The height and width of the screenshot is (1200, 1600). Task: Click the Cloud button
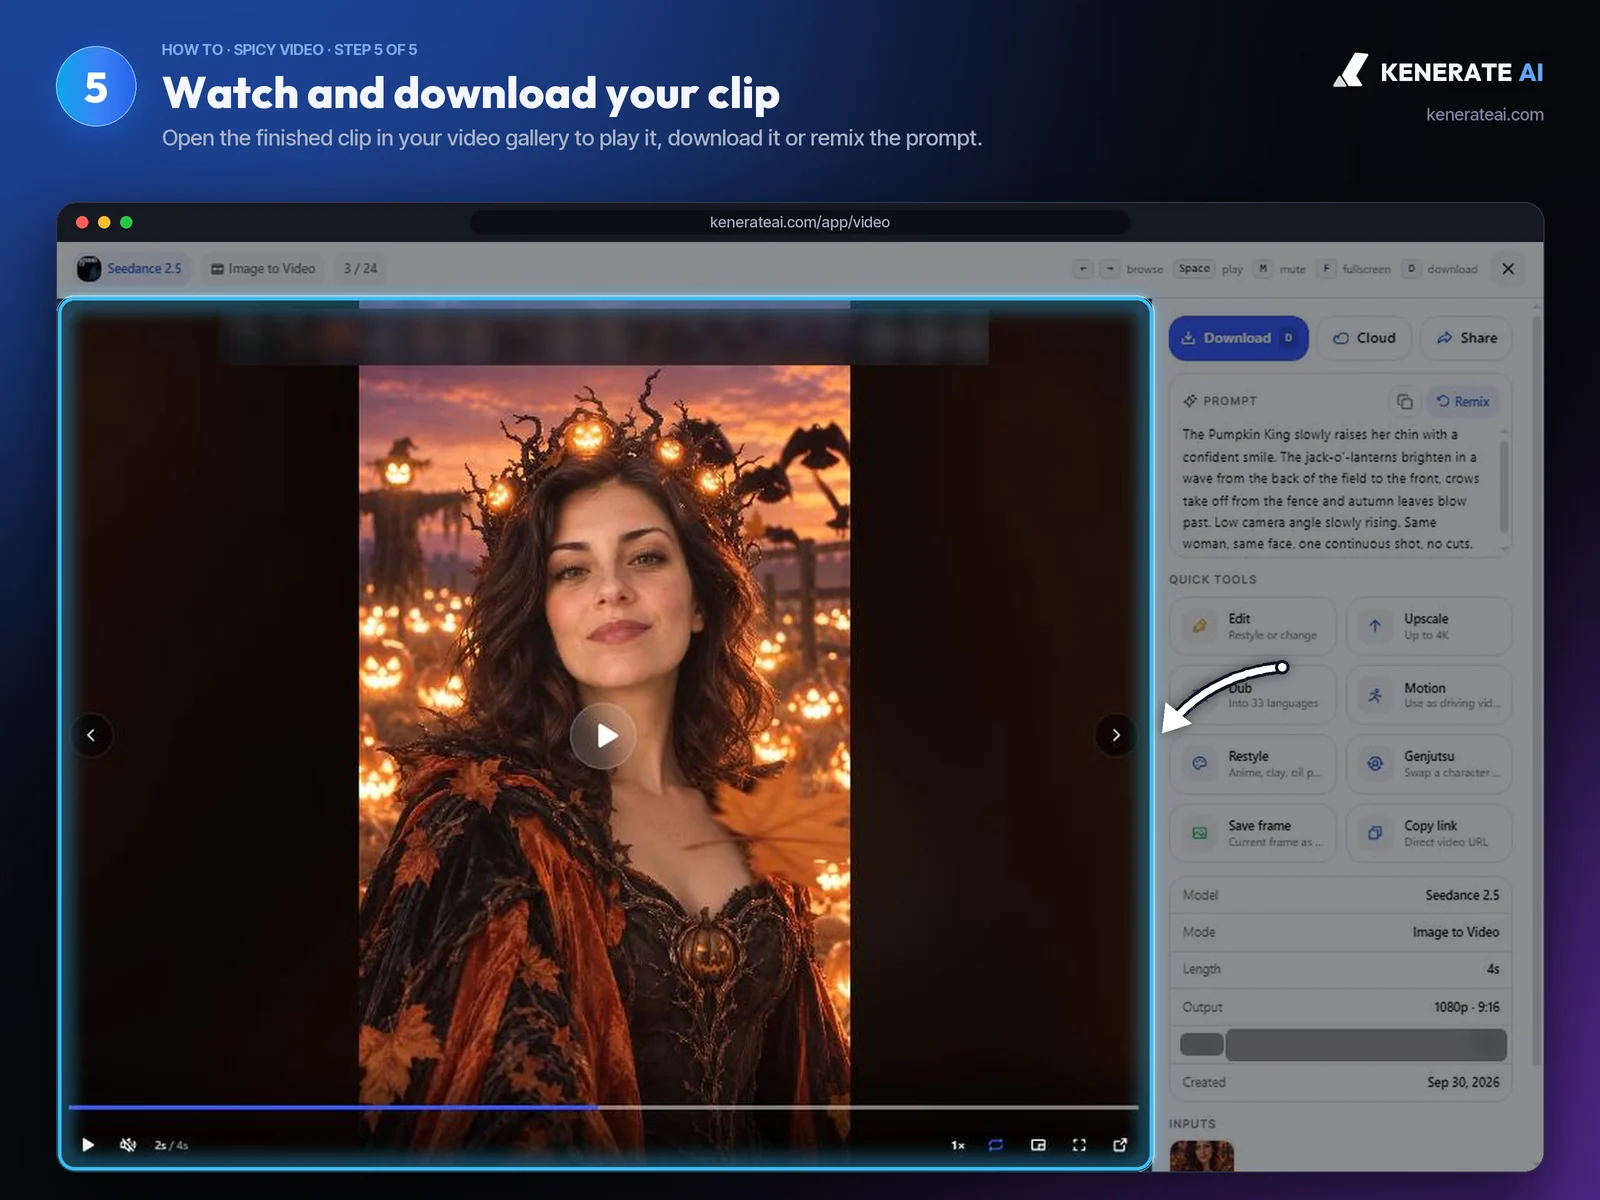pyautogui.click(x=1364, y=338)
